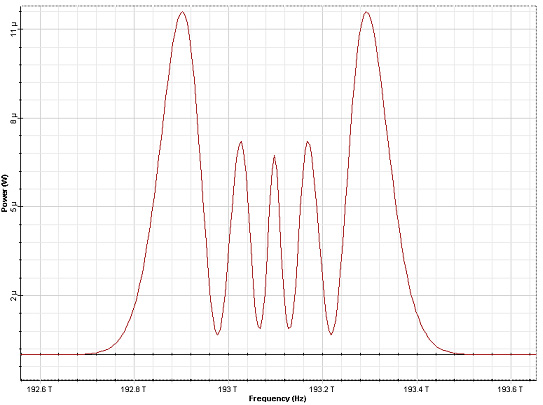The width and height of the screenshot is (543, 405).
Task: Click the 192.6 T frequency axis label
Action: click(41, 389)
